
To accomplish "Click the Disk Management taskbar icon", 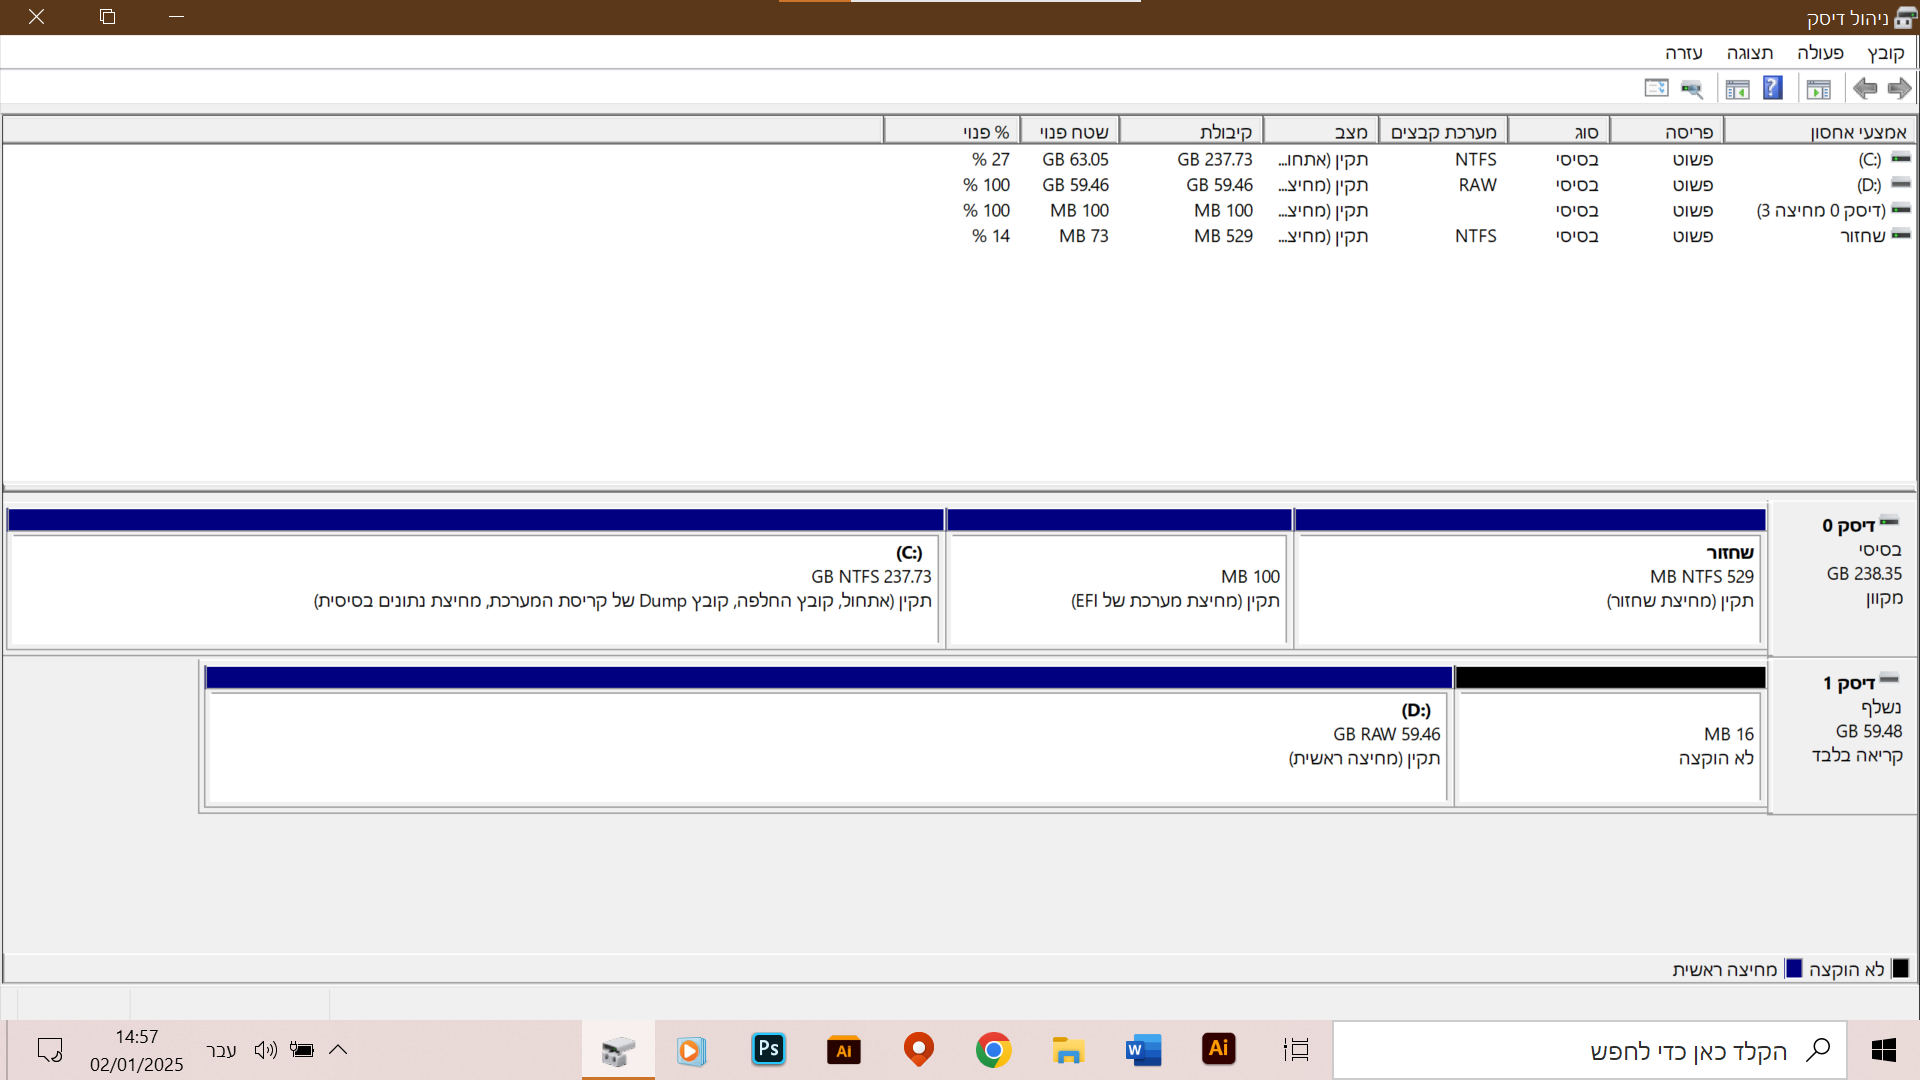I will point(618,1050).
